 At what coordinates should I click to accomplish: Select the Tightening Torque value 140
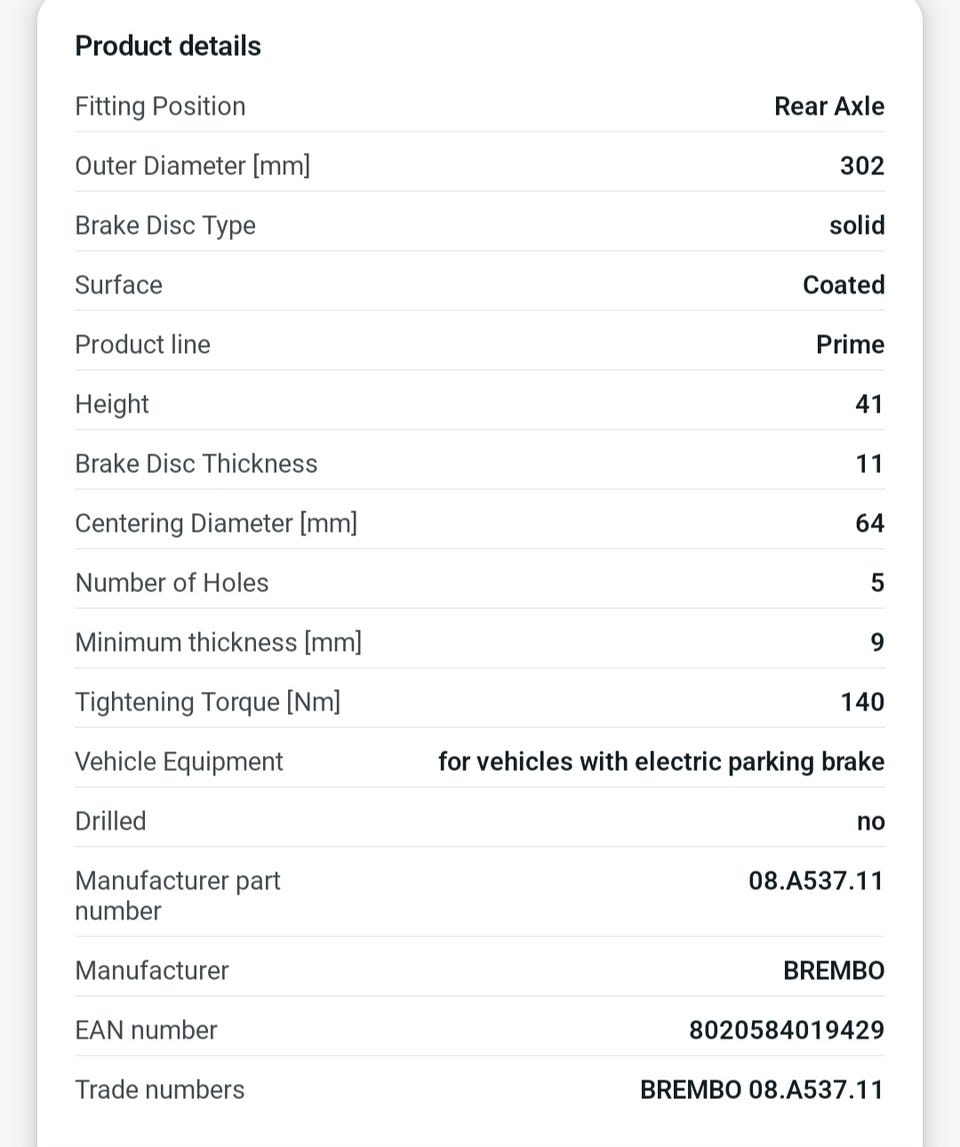point(862,702)
